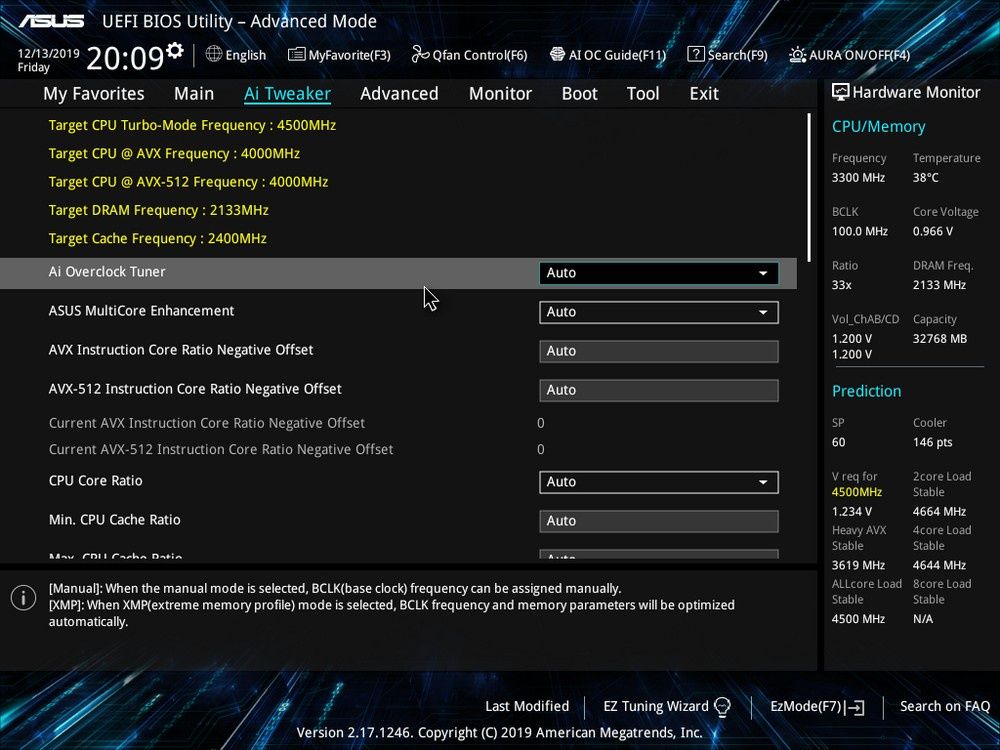Open Search(F9)
This screenshot has height=750, width=1000.
728,55
